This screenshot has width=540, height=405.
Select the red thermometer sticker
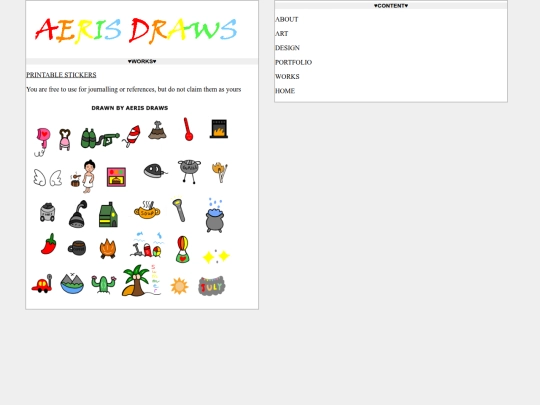pyautogui.click(x=188, y=129)
